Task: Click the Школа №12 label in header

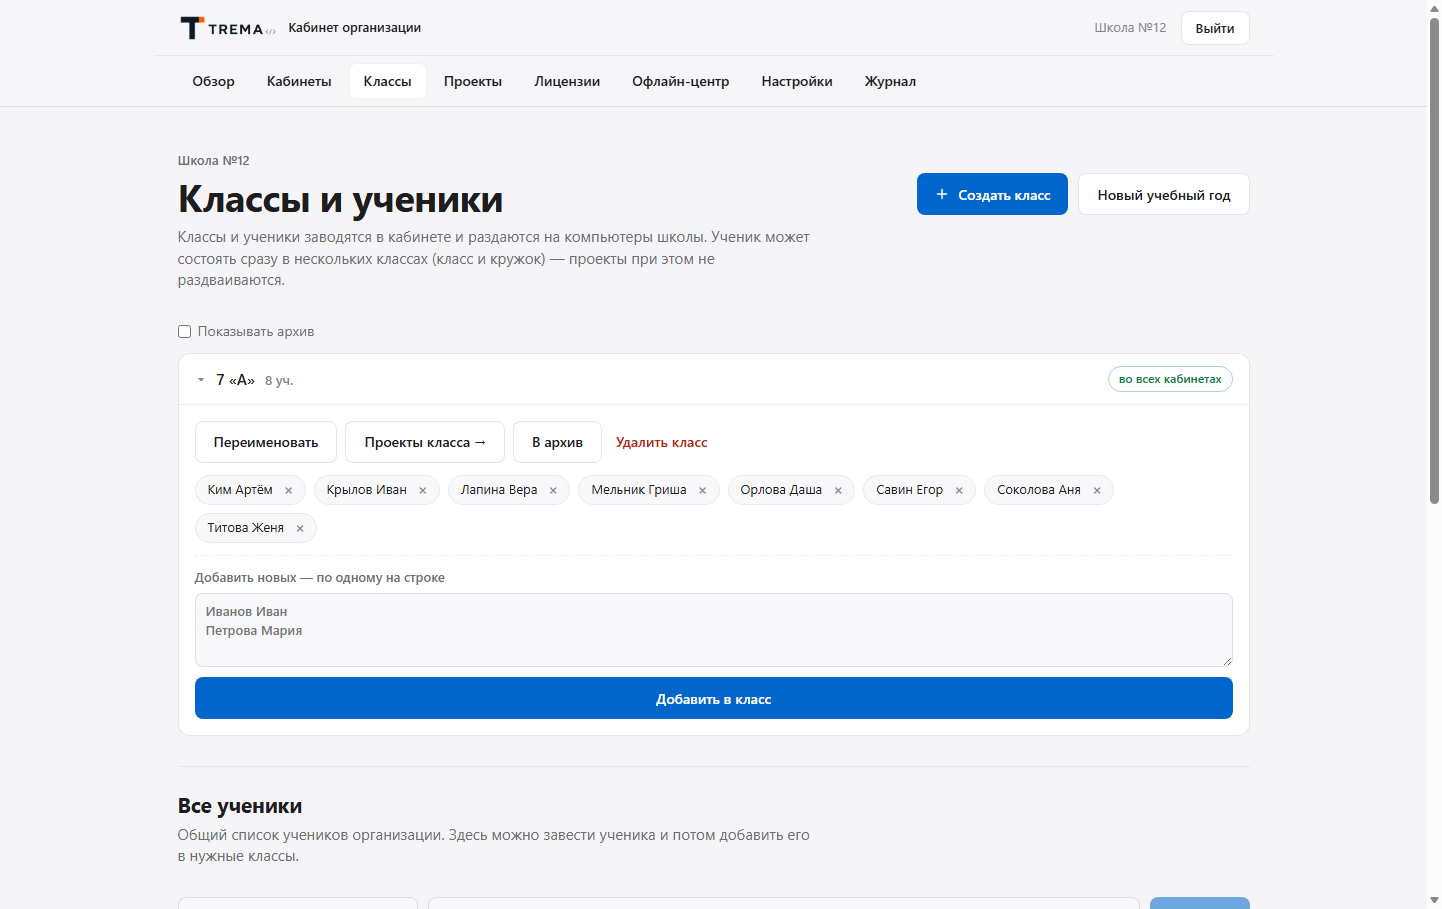Action: [x=1130, y=28]
